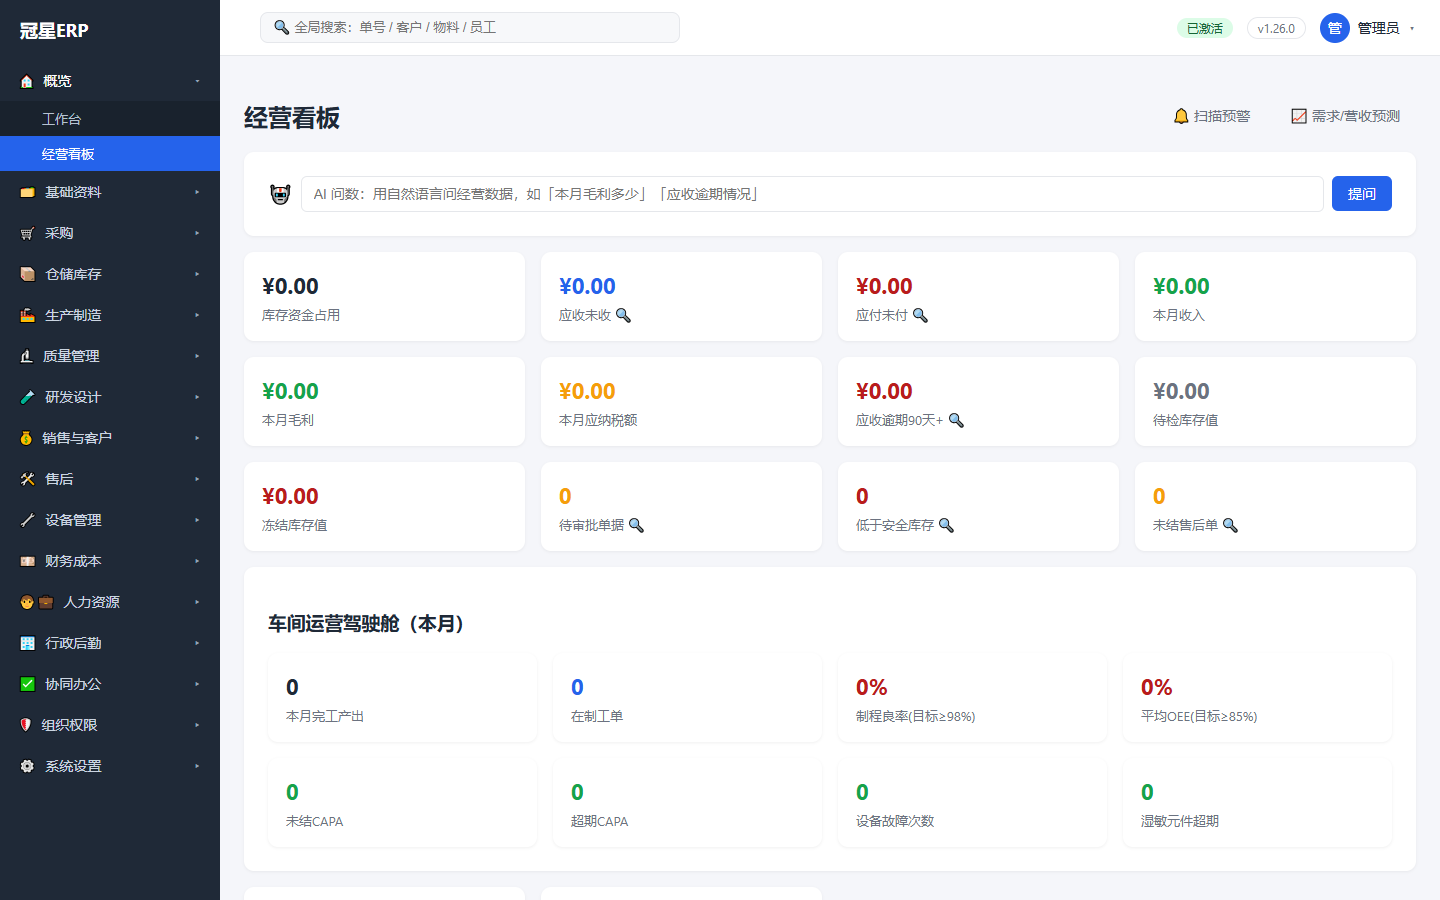Click the blue 管 user avatar
The height and width of the screenshot is (900, 1440).
[1335, 28]
